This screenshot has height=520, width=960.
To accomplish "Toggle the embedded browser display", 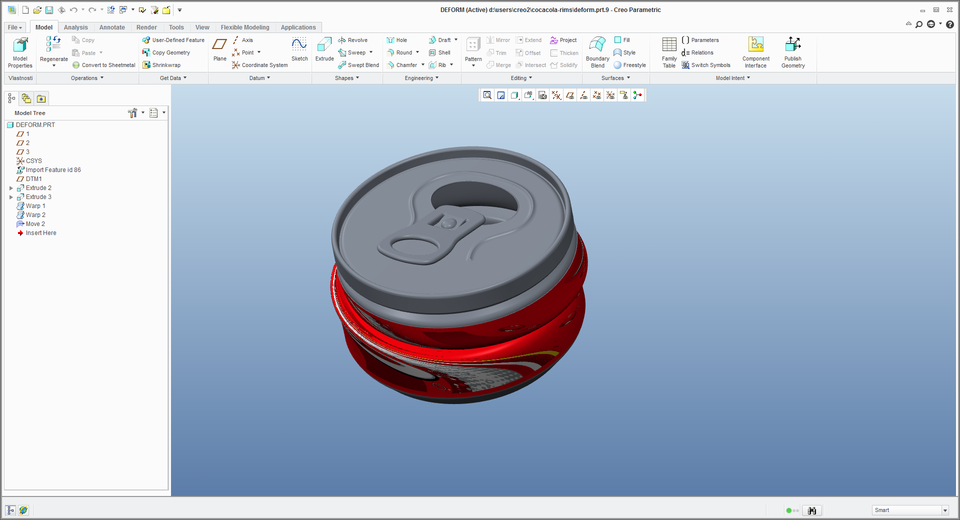I will [x=23, y=510].
